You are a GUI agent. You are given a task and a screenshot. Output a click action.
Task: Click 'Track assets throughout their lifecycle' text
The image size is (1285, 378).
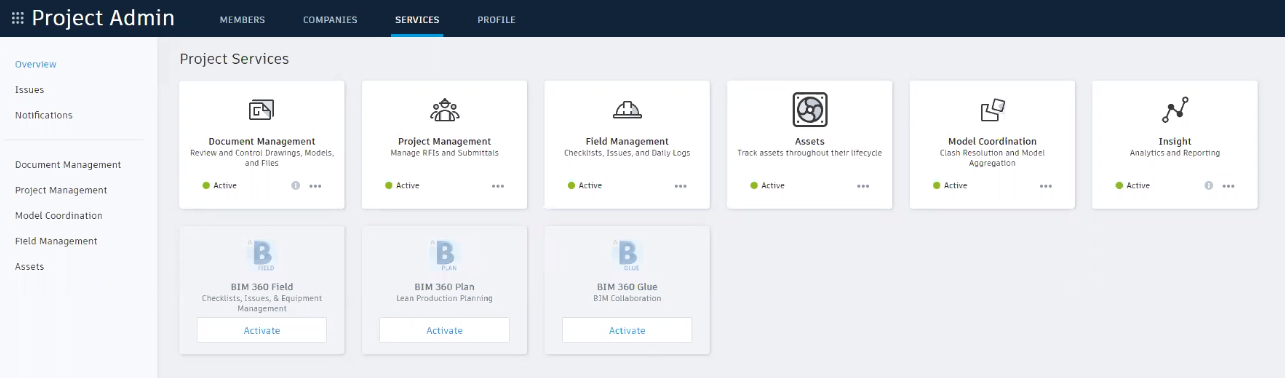810,153
